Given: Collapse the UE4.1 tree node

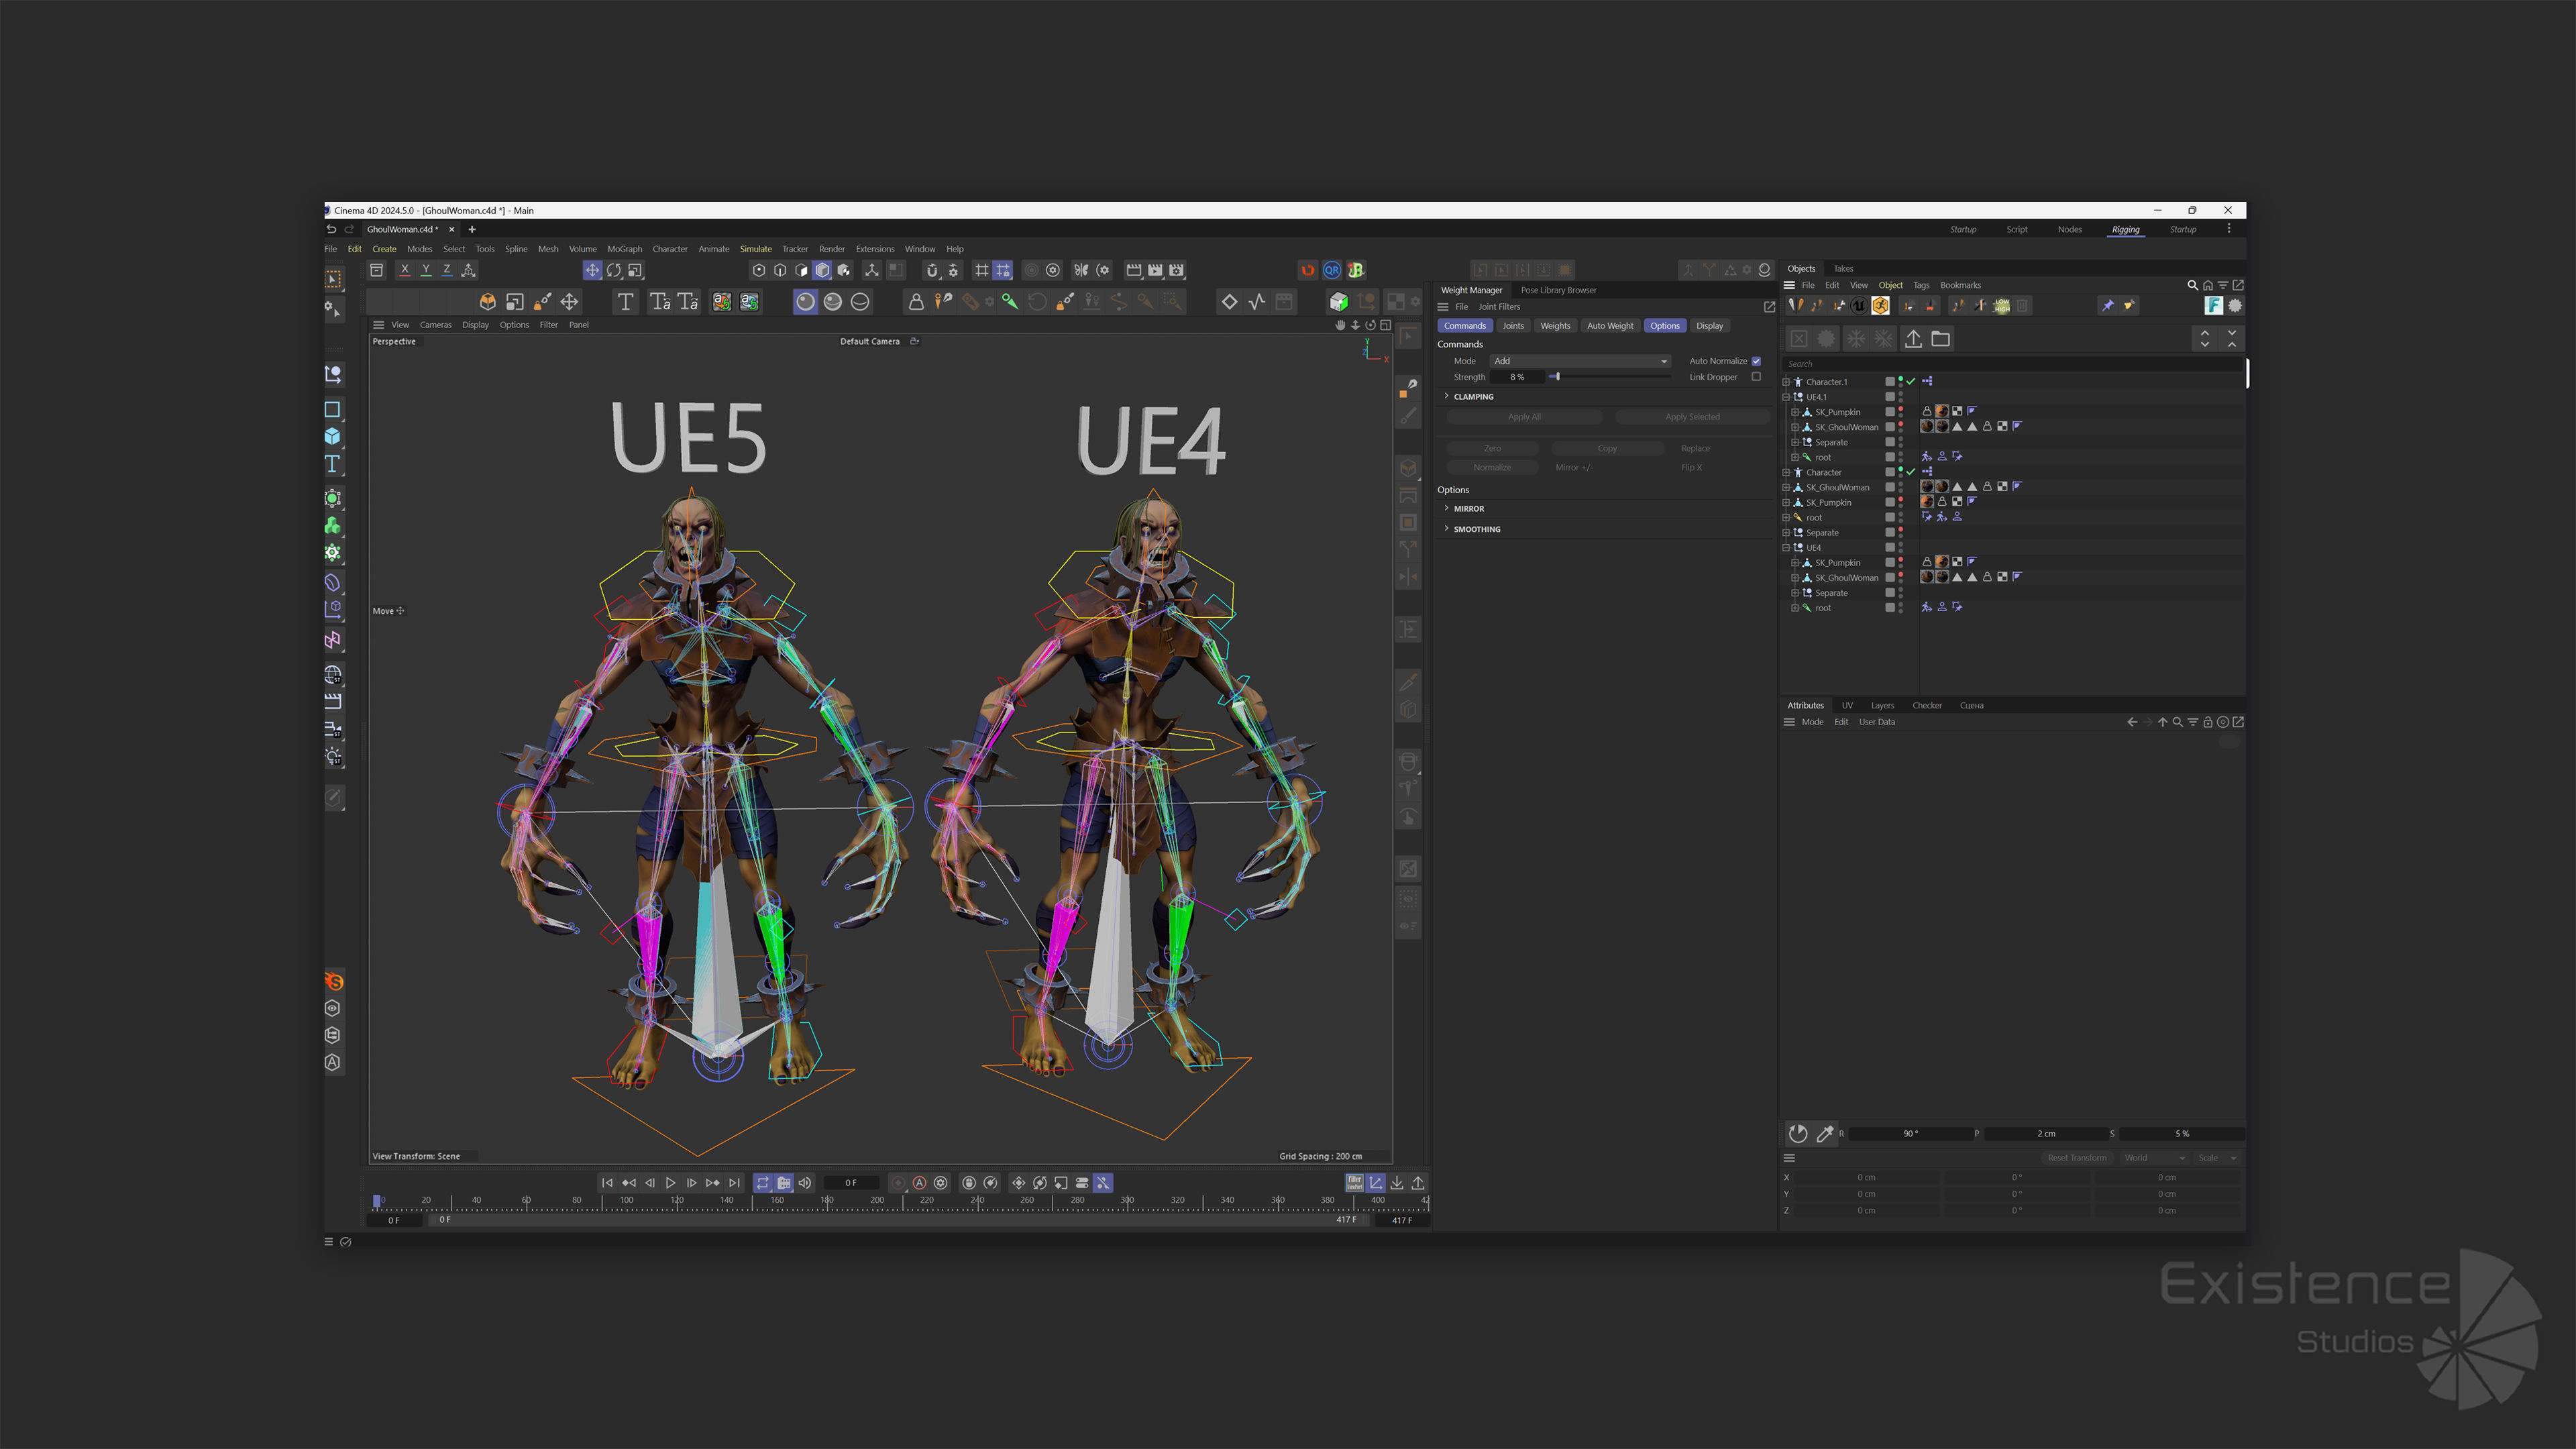Looking at the screenshot, I should (x=1786, y=397).
